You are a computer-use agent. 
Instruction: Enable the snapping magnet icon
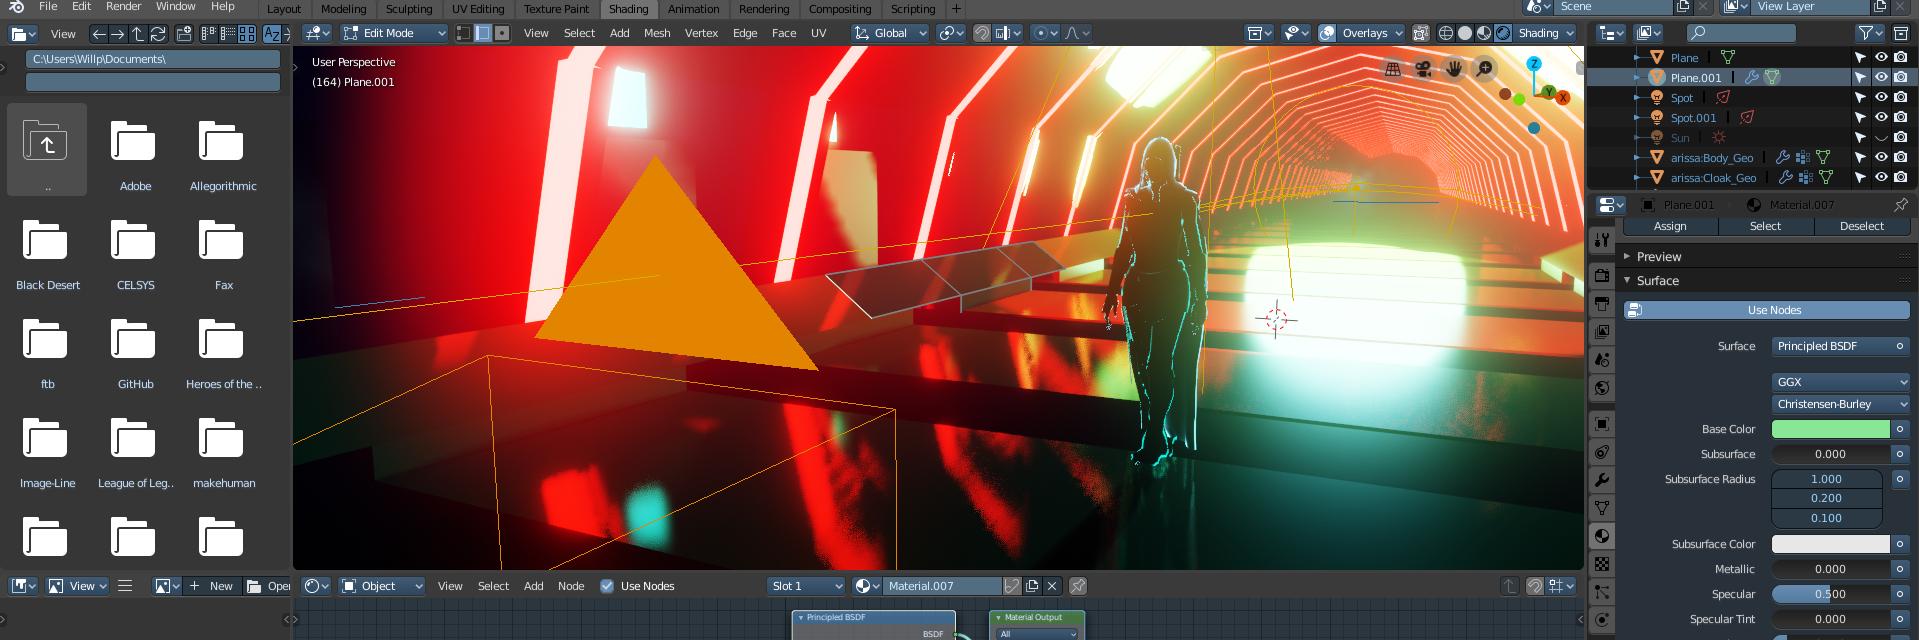982,33
